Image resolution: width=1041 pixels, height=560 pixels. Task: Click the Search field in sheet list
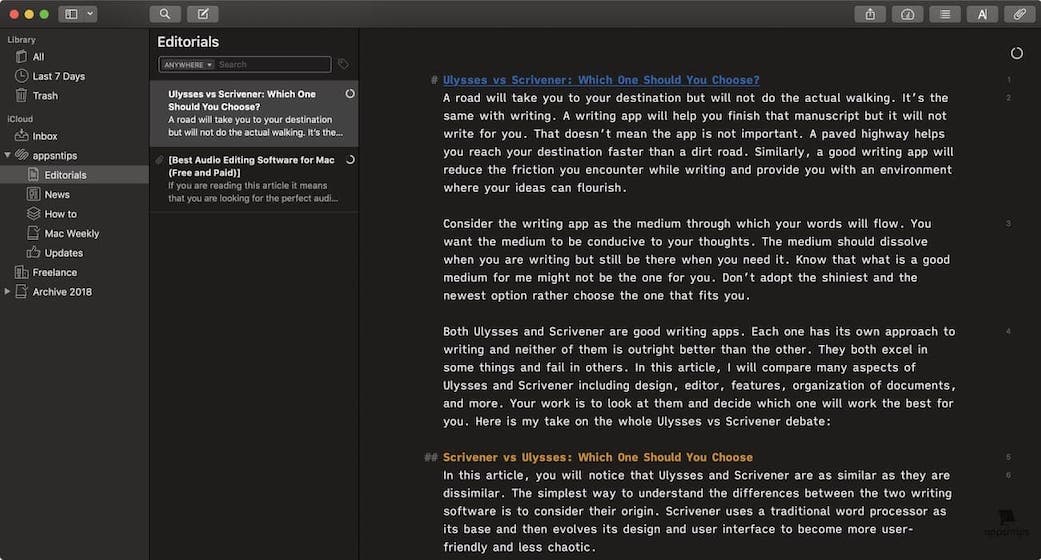tap(272, 64)
